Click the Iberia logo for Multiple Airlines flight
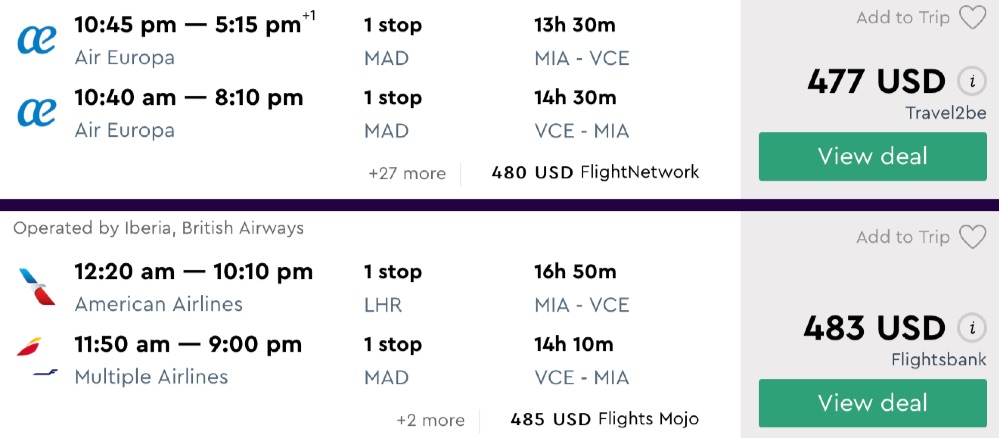This screenshot has height=438, width=999. tap(30, 348)
